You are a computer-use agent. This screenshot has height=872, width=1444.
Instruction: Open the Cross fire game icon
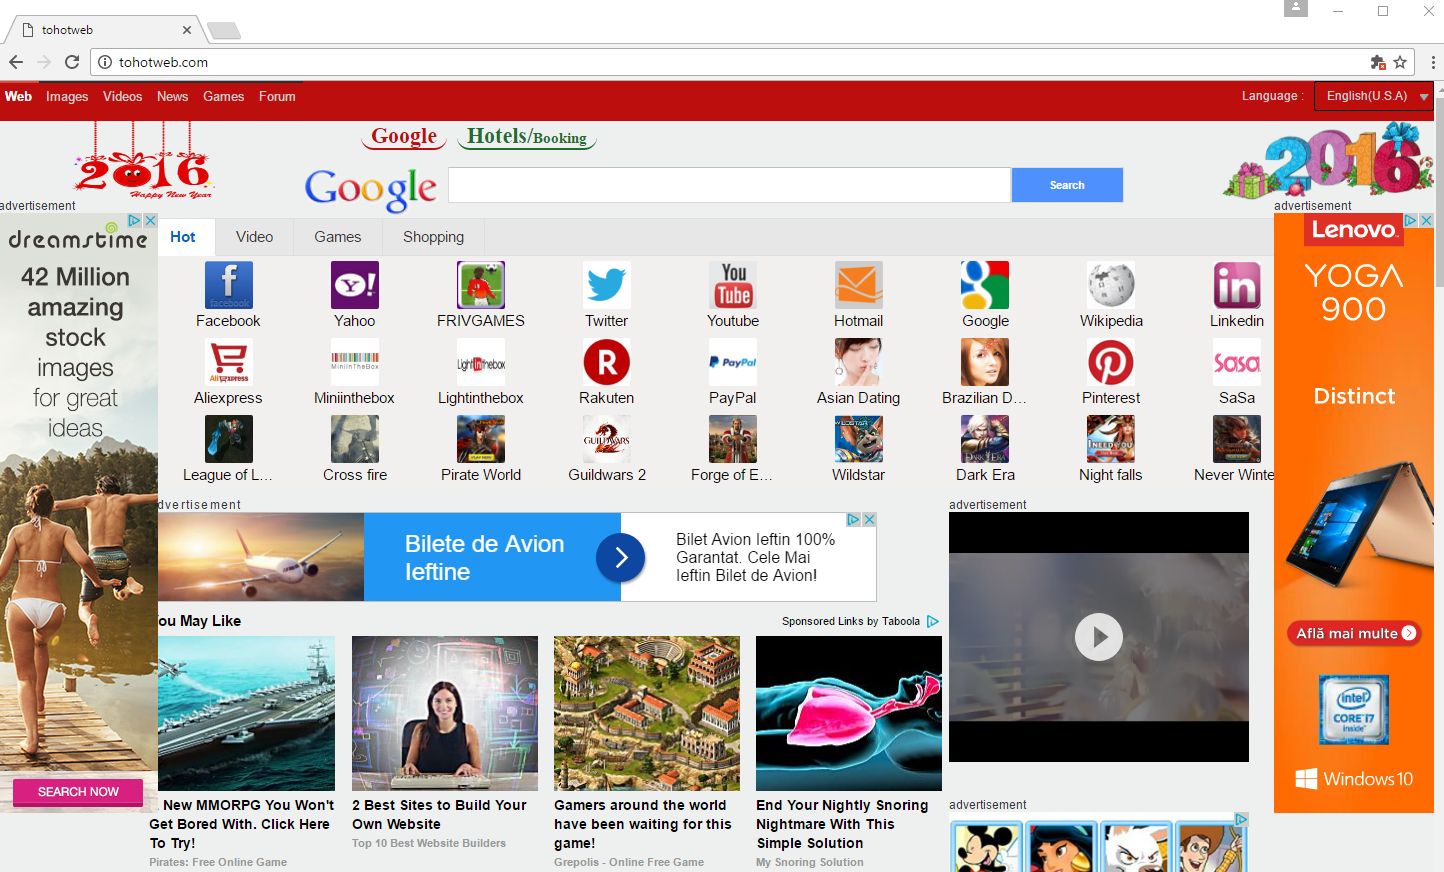(355, 439)
